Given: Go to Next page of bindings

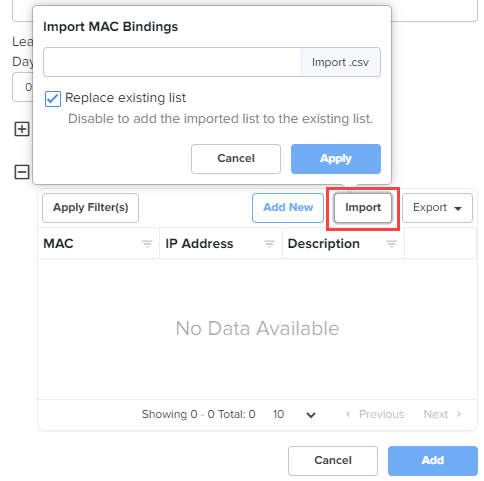Looking at the screenshot, I should 442,414.
